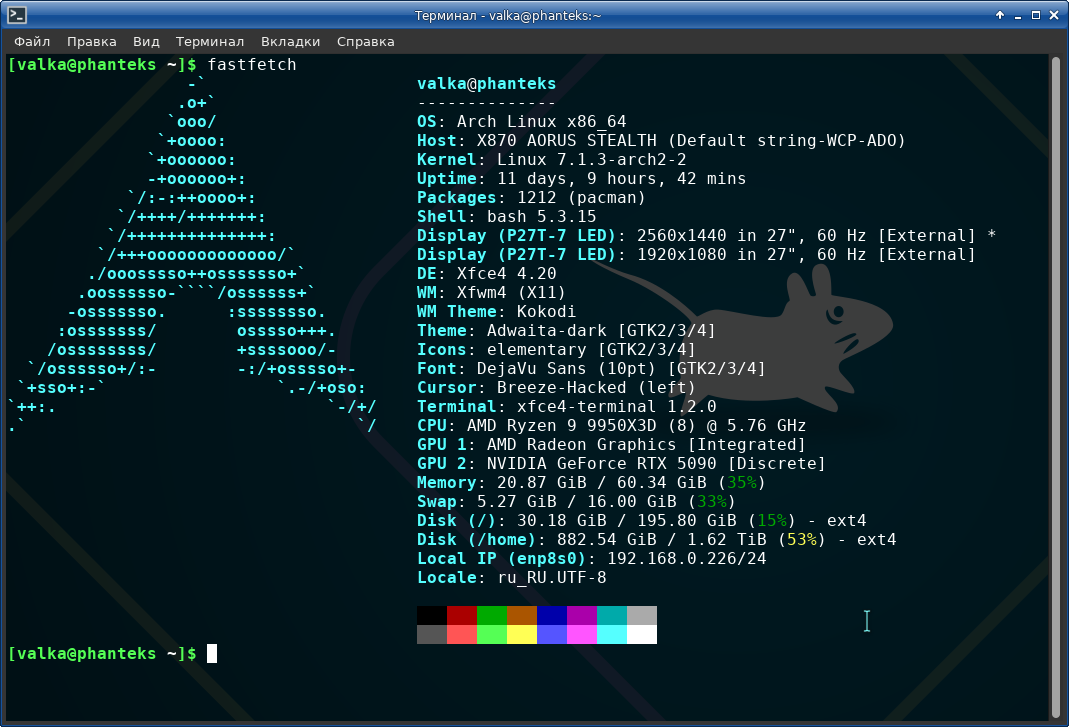Click the 'Disk (/home)' 53% usage line
Viewport: 1069px width, 727px height.
pos(657,540)
